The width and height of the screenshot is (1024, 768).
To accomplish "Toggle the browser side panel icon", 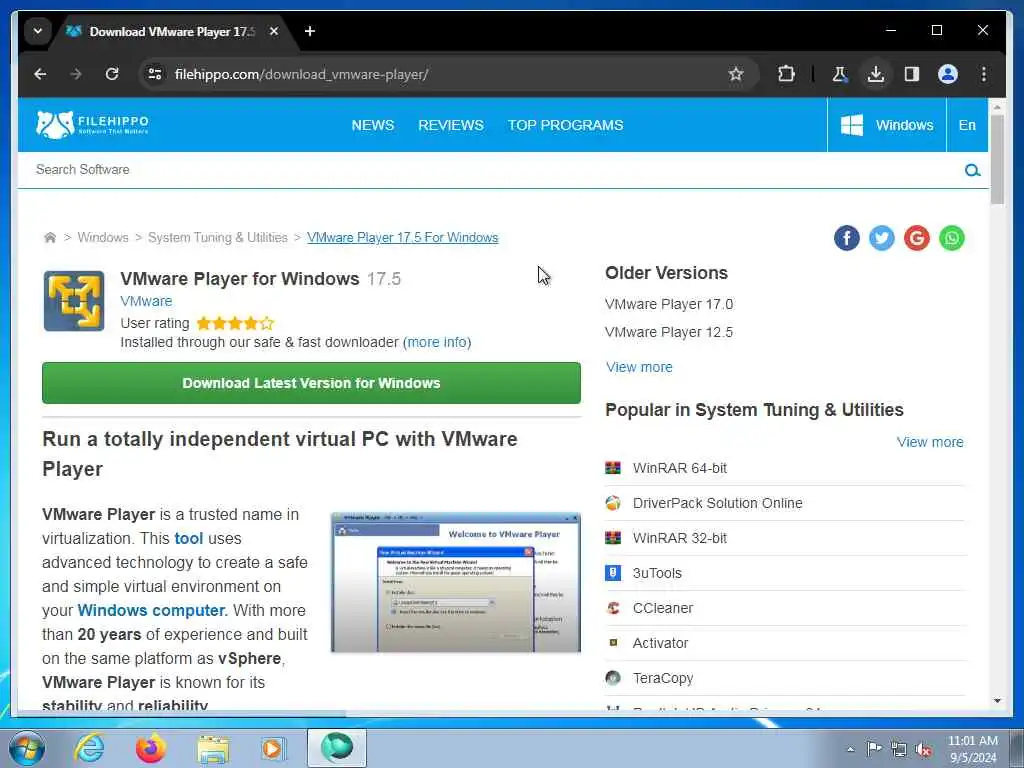I will point(912,74).
